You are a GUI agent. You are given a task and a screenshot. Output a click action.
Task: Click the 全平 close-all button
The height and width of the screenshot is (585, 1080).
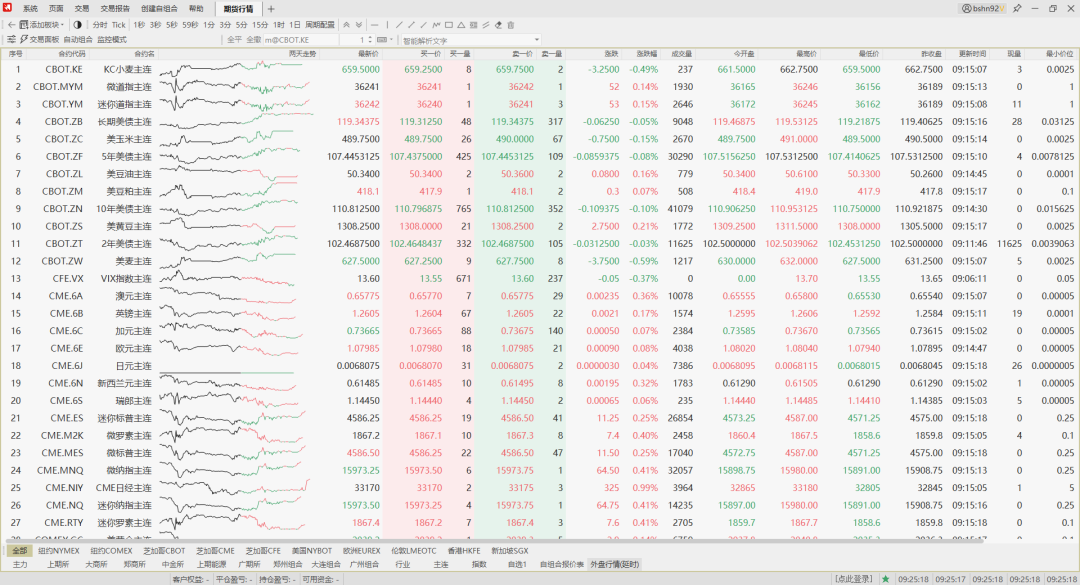click(234, 40)
